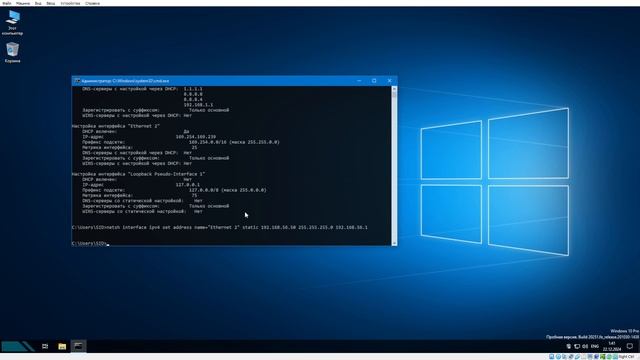The image size is (640, 360).
Task: Switch the ENG input language indicator
Action: tap(595, 346)
